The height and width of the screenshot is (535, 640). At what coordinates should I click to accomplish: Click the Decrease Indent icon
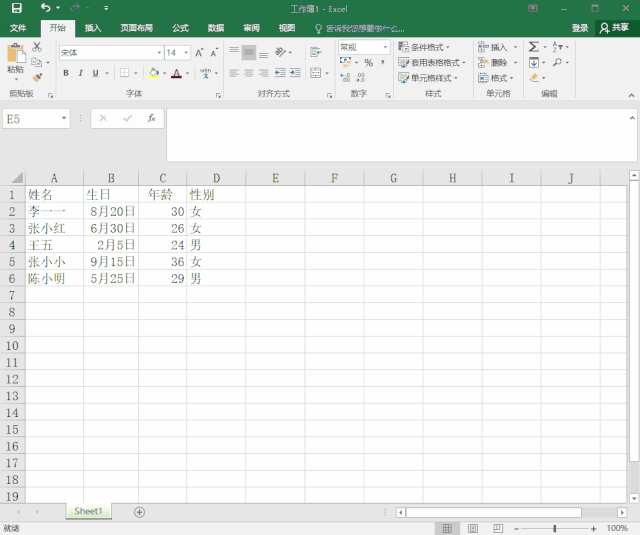tap(280, 73)
